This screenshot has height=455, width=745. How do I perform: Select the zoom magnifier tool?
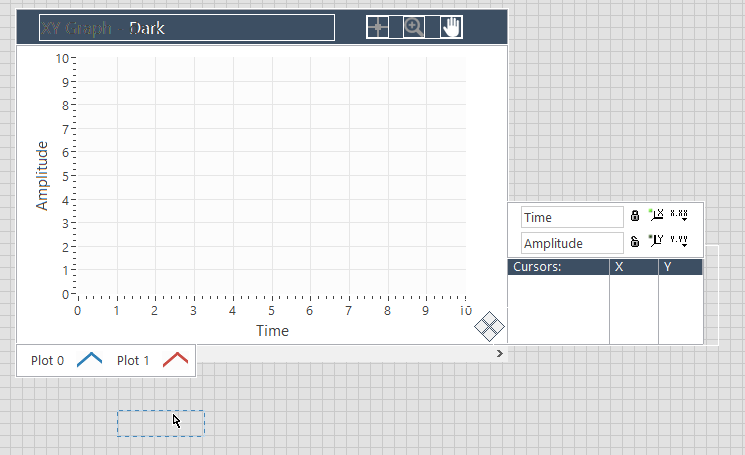tap(414, 27)
